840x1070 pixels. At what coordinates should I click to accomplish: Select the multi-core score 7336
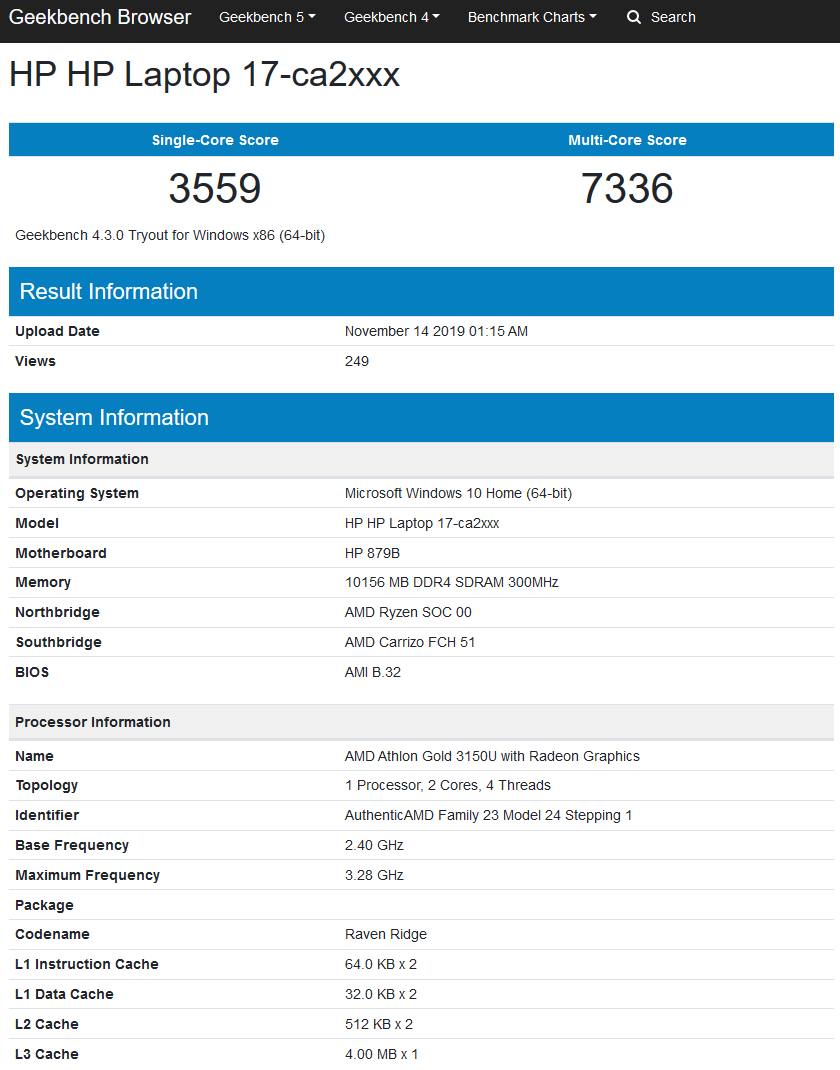click(x=627, y=188)
